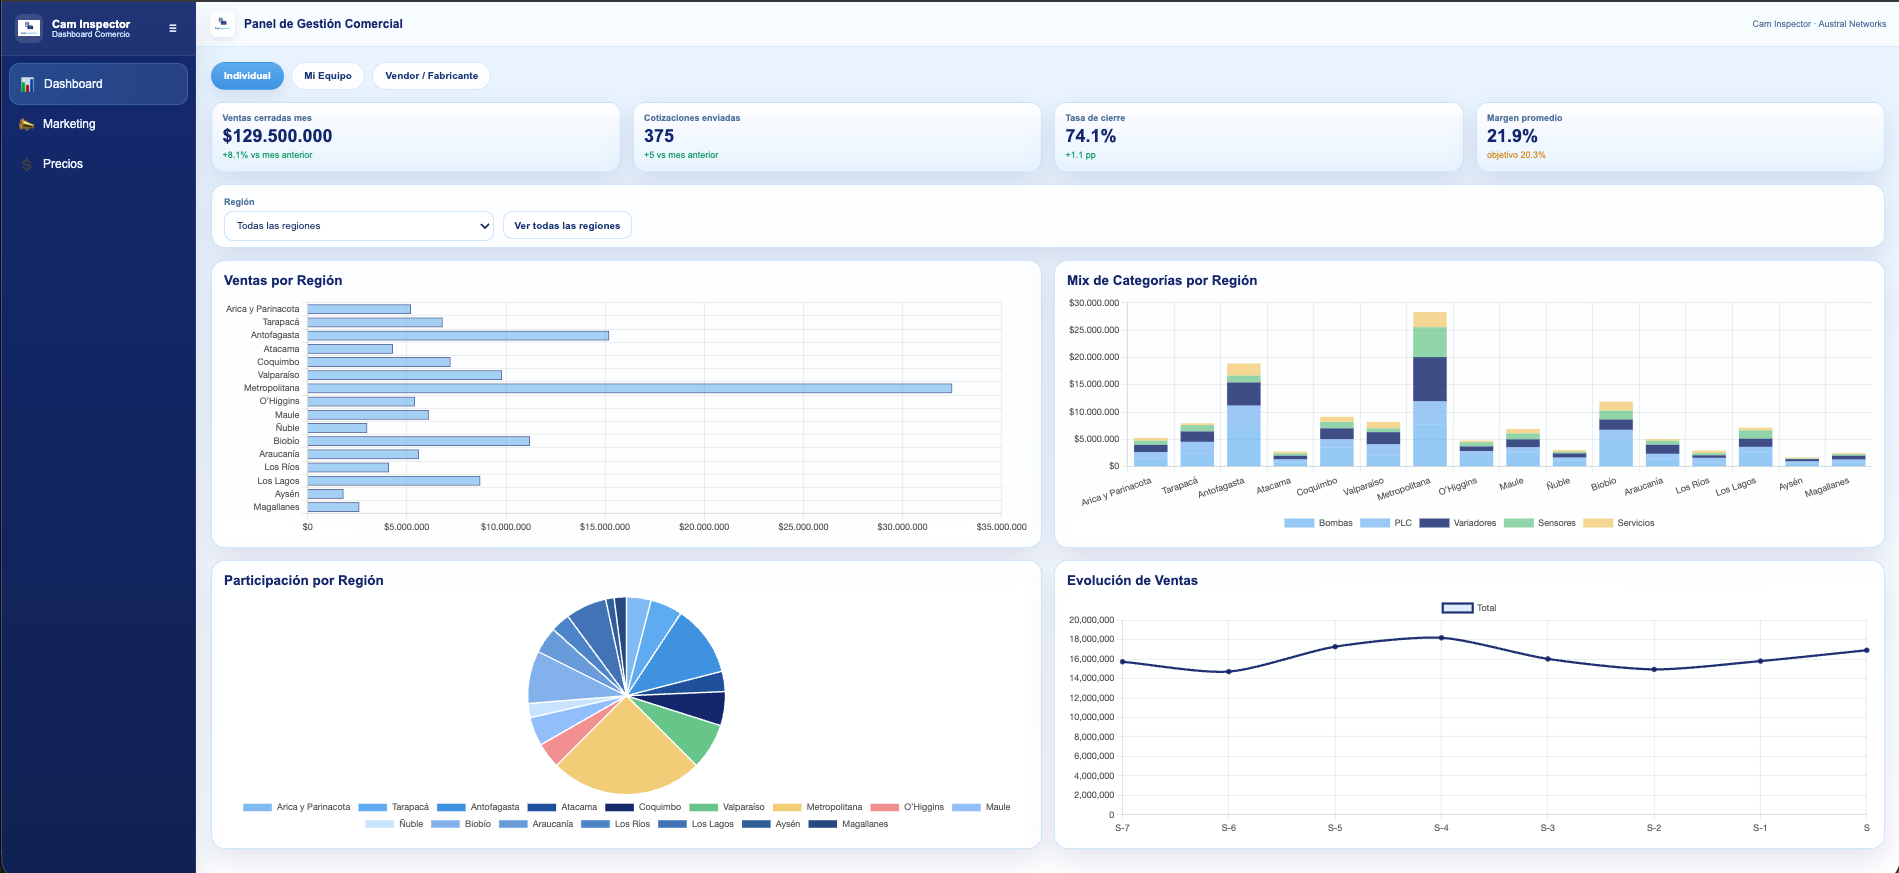The width and height of the screenshot is (1899, 873).
Task: Open the Dashboard sidebar item
Action: 98,84
